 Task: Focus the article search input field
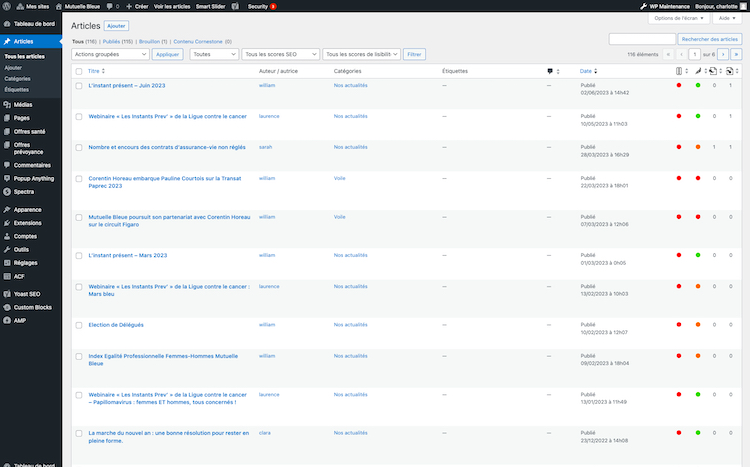click(641, 38)
